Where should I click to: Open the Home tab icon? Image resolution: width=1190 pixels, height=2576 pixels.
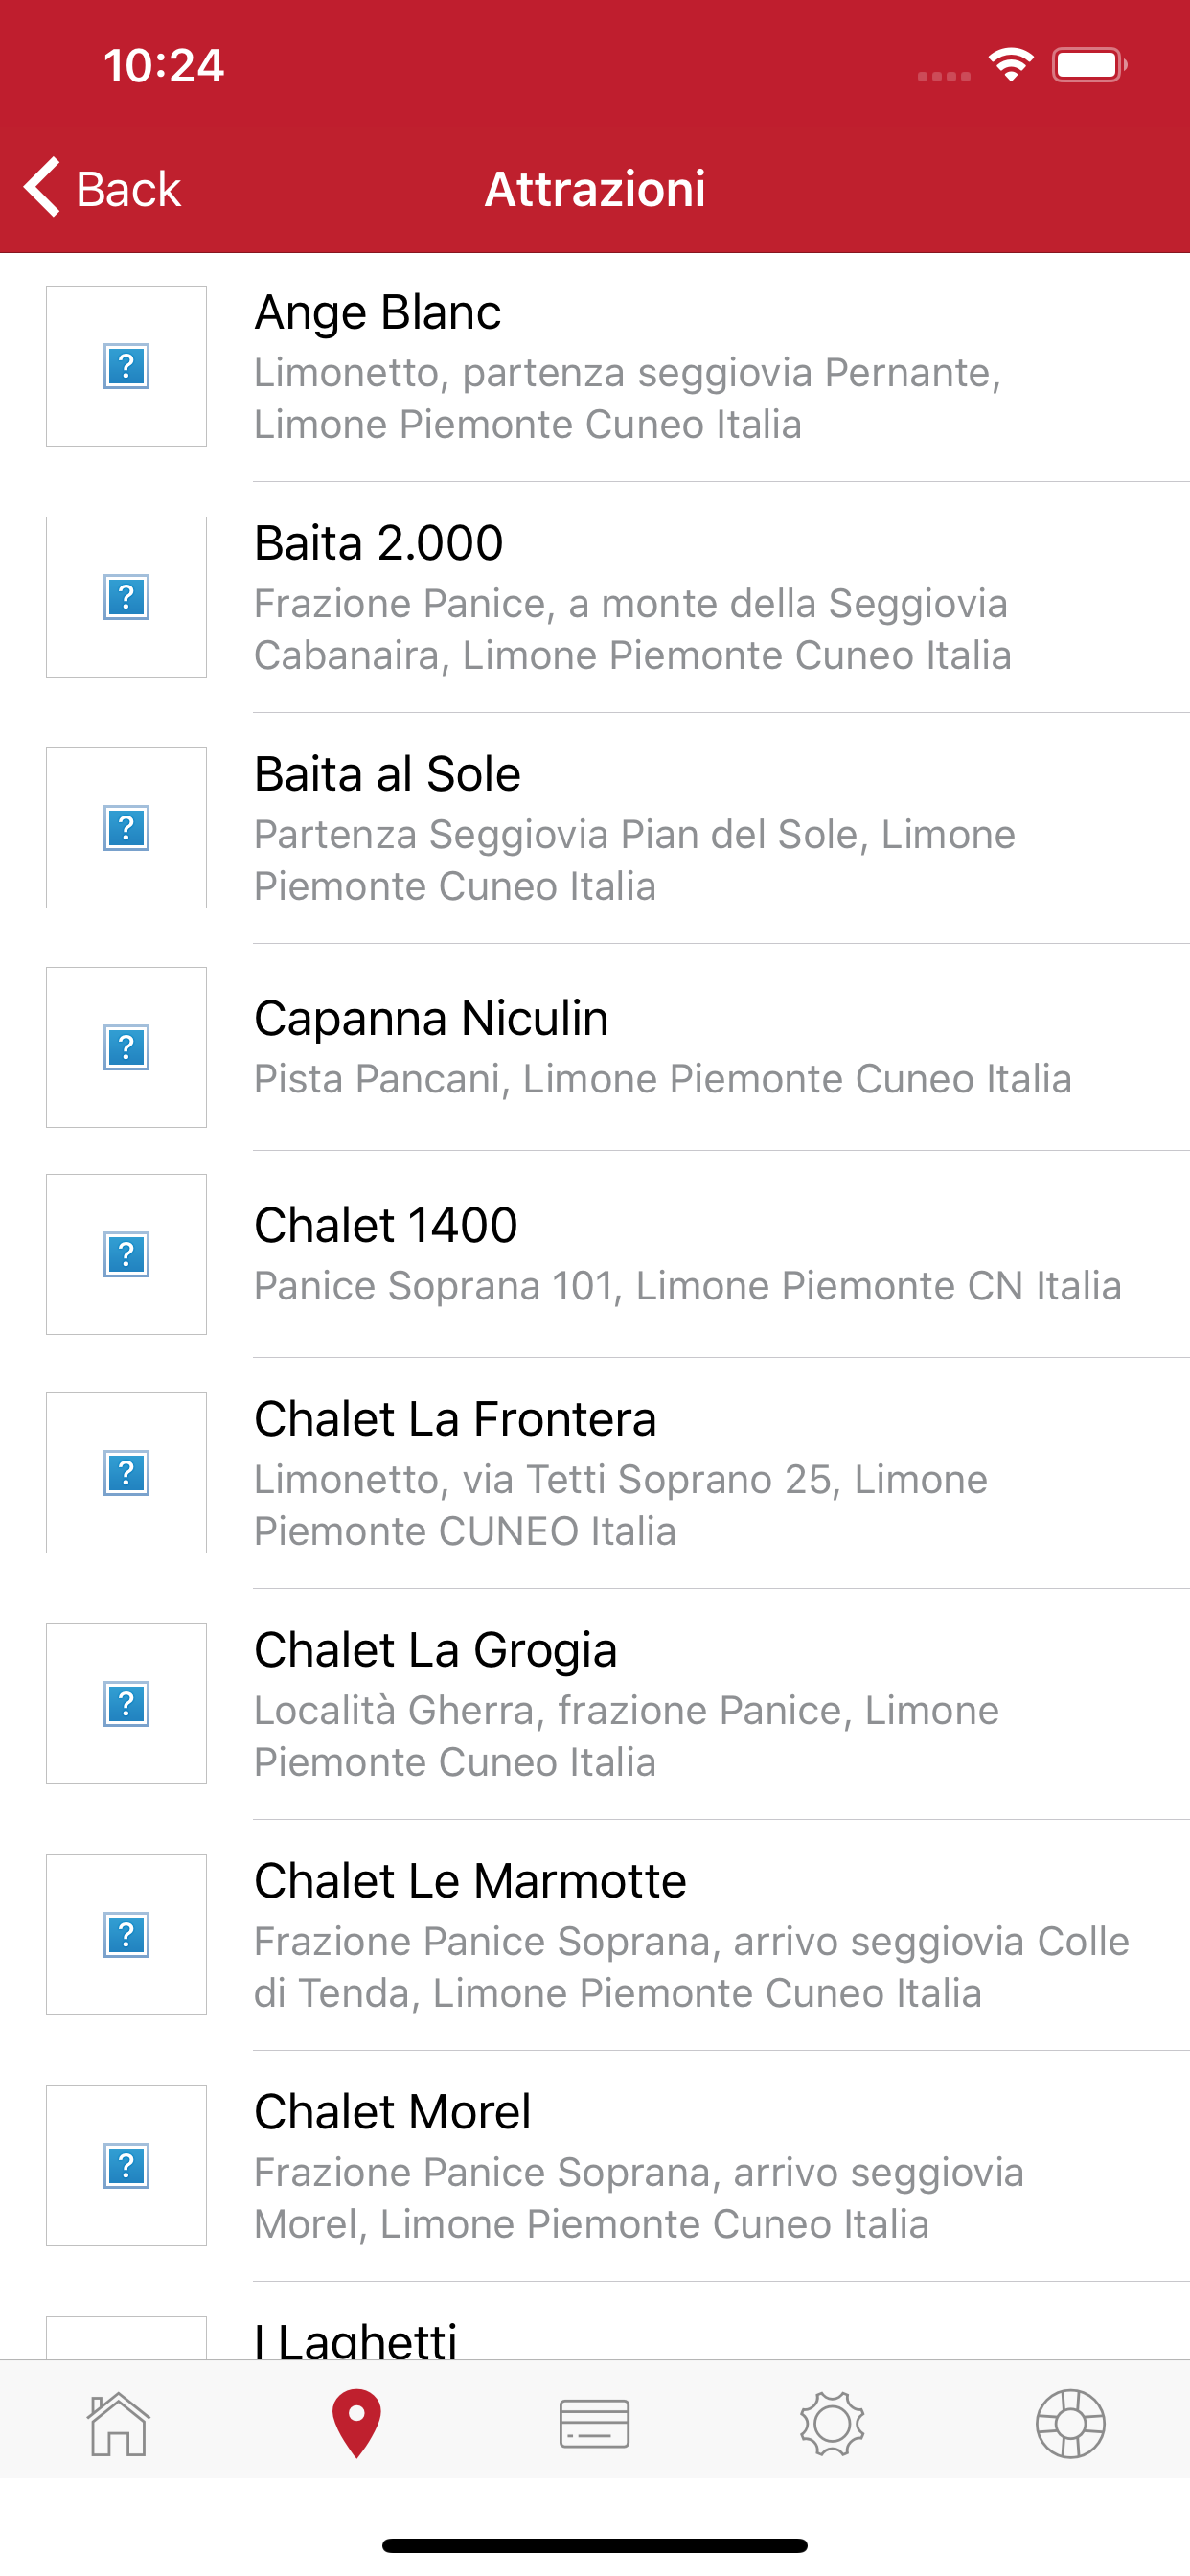pyautogui.click(x=119, y=2423)
